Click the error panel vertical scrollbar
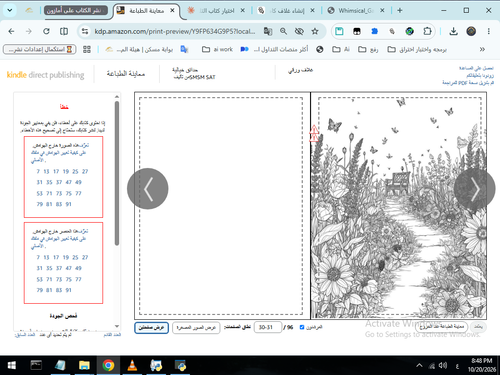This screenshot has height=375, width=500. (117, 173)
